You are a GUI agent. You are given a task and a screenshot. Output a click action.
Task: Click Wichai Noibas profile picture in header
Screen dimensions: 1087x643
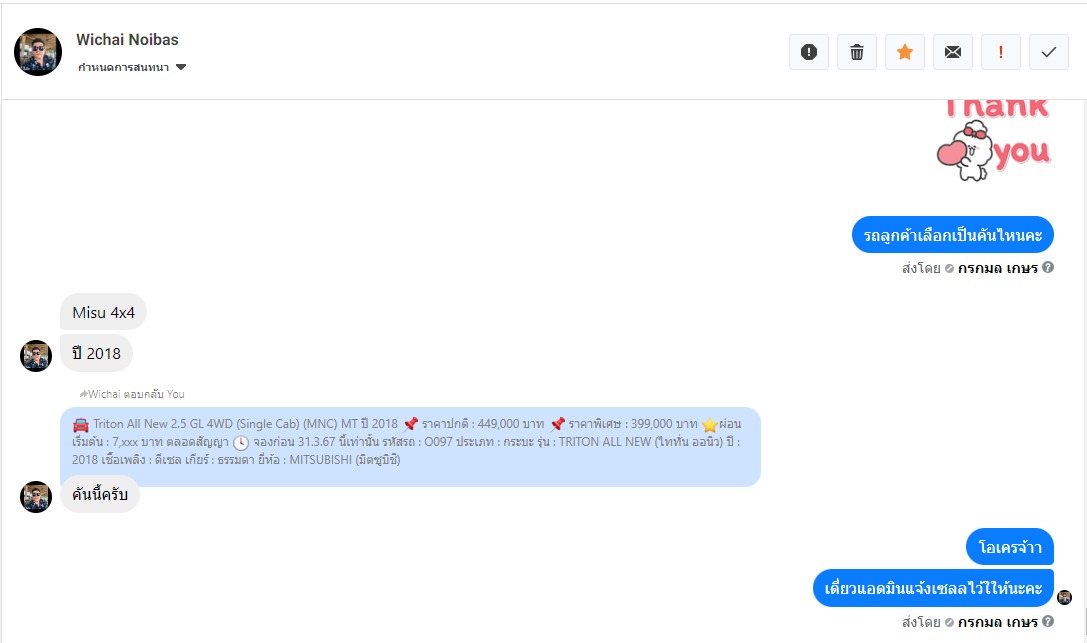pyautogui.click(x=38, y=52)
